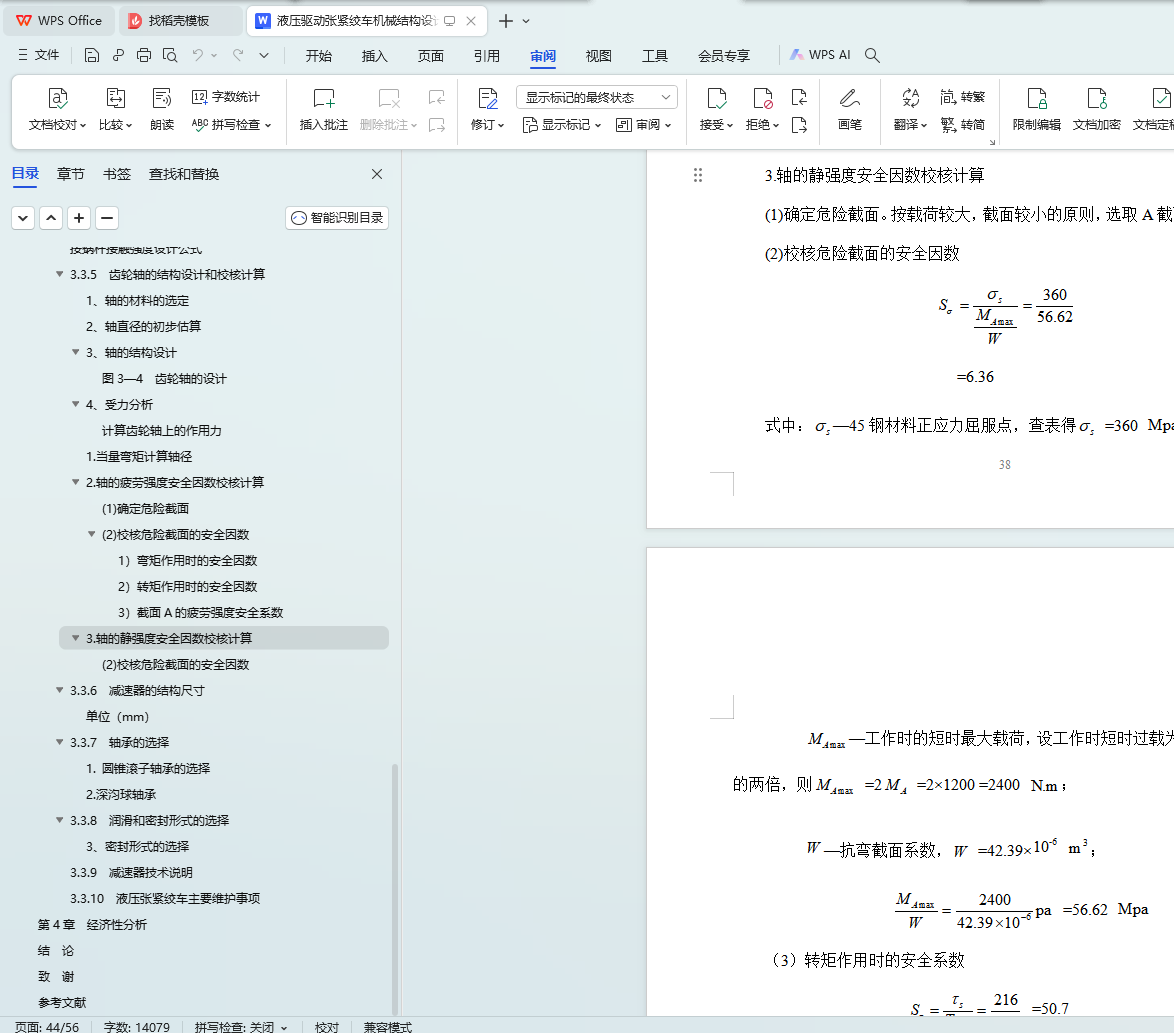Jump to 参考文献 in outline
The image size is (1174, 1033).
[x=62, y=1002]
